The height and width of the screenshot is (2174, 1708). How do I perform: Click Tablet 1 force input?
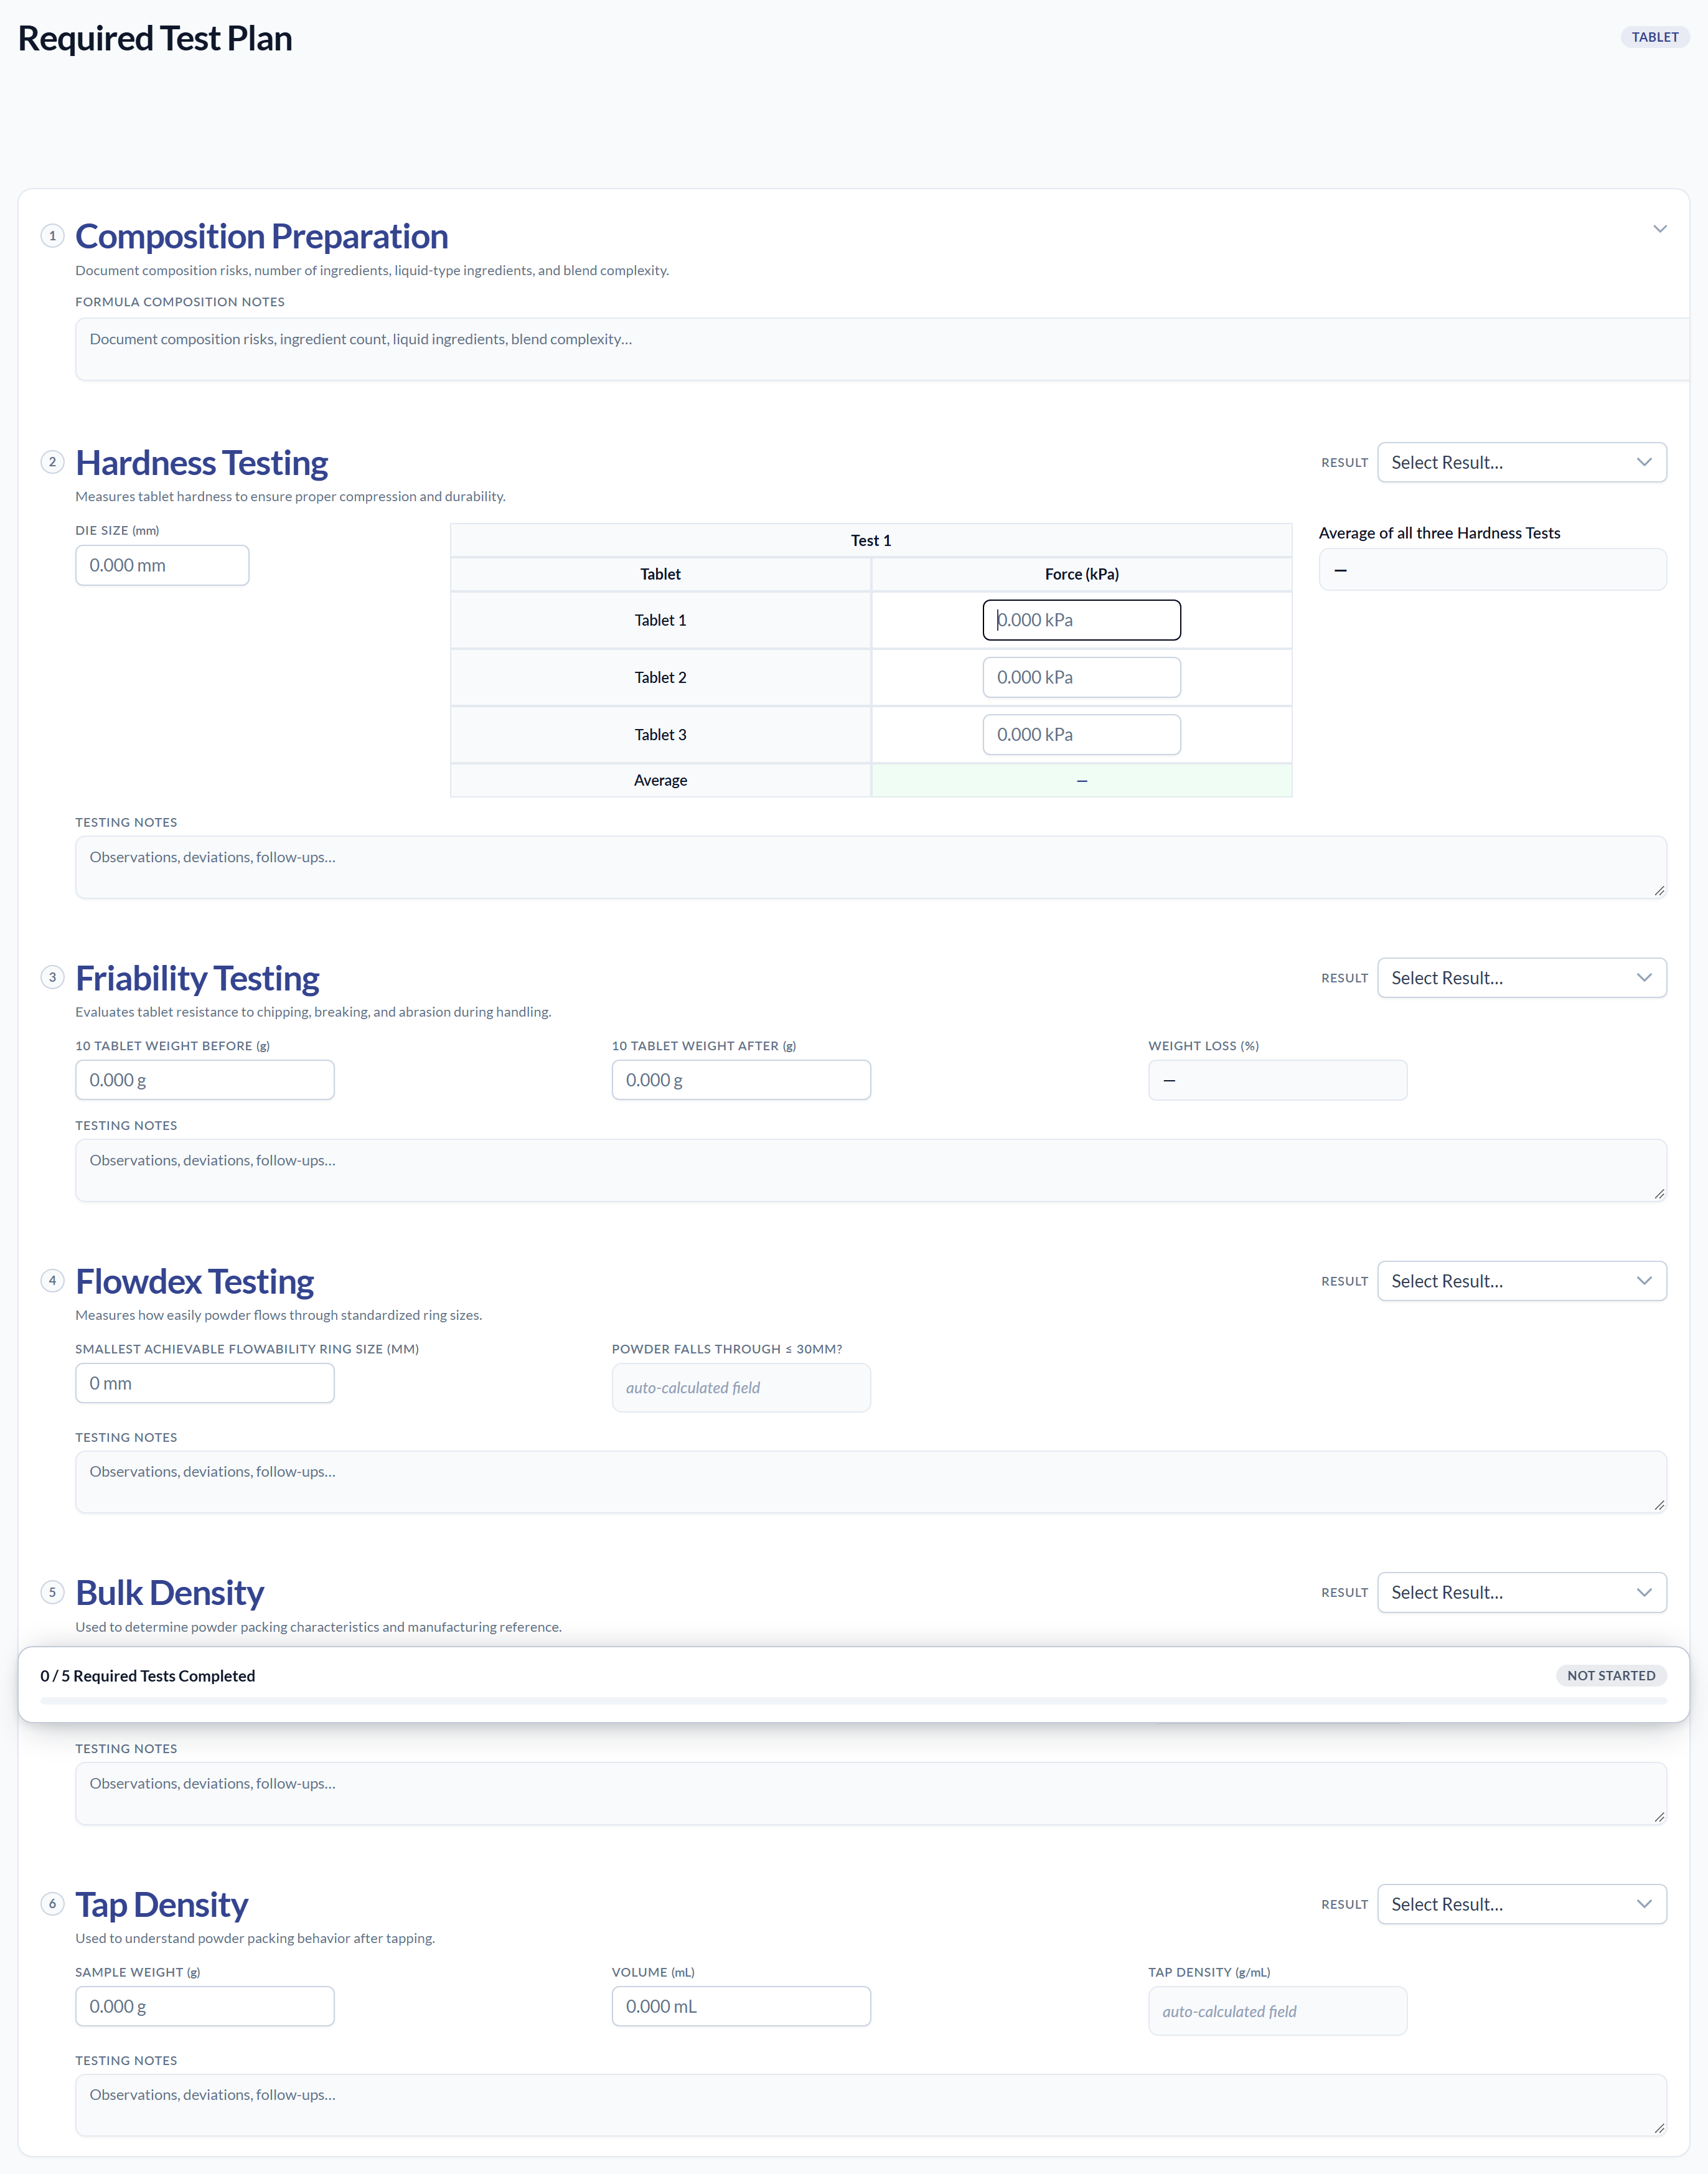[x=1081, y=620]
